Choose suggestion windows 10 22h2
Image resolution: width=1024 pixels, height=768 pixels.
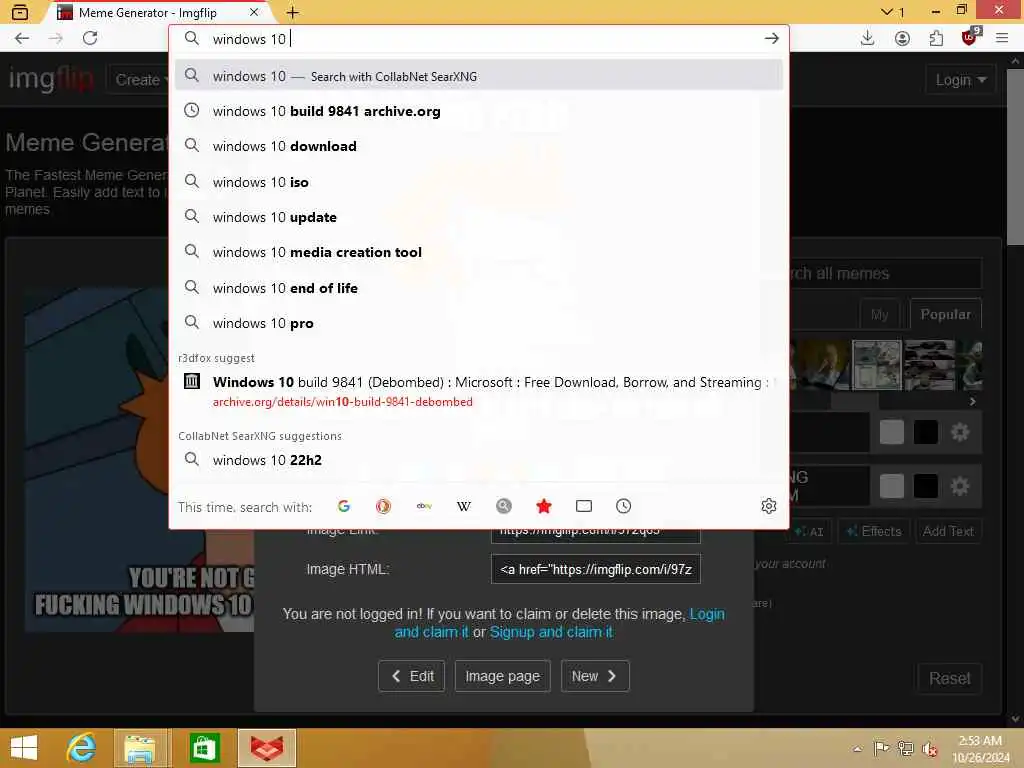click(x=479, y=460)
